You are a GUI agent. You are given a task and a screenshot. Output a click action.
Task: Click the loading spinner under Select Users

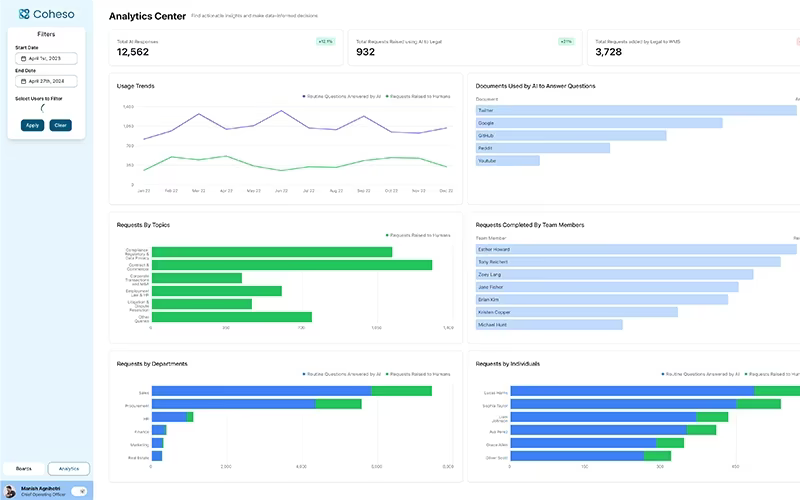43,108
